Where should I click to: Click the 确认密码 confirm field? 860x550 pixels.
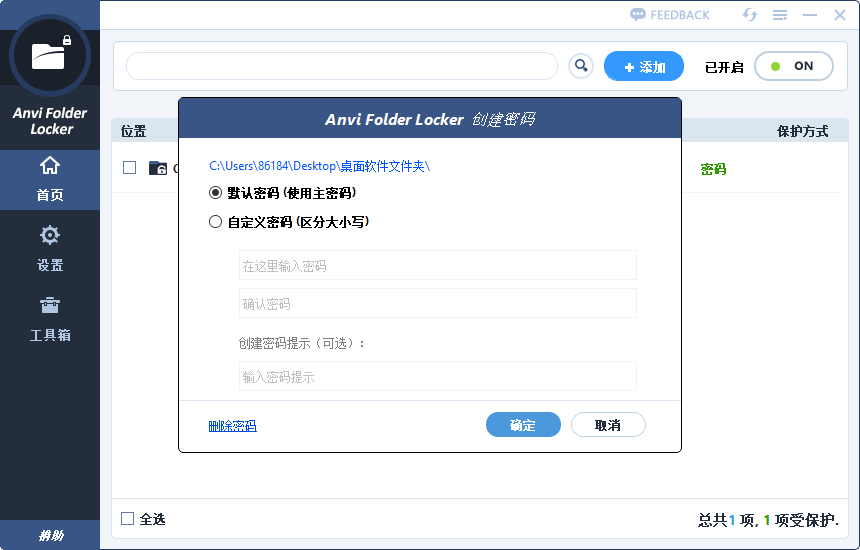click(438, 303)
